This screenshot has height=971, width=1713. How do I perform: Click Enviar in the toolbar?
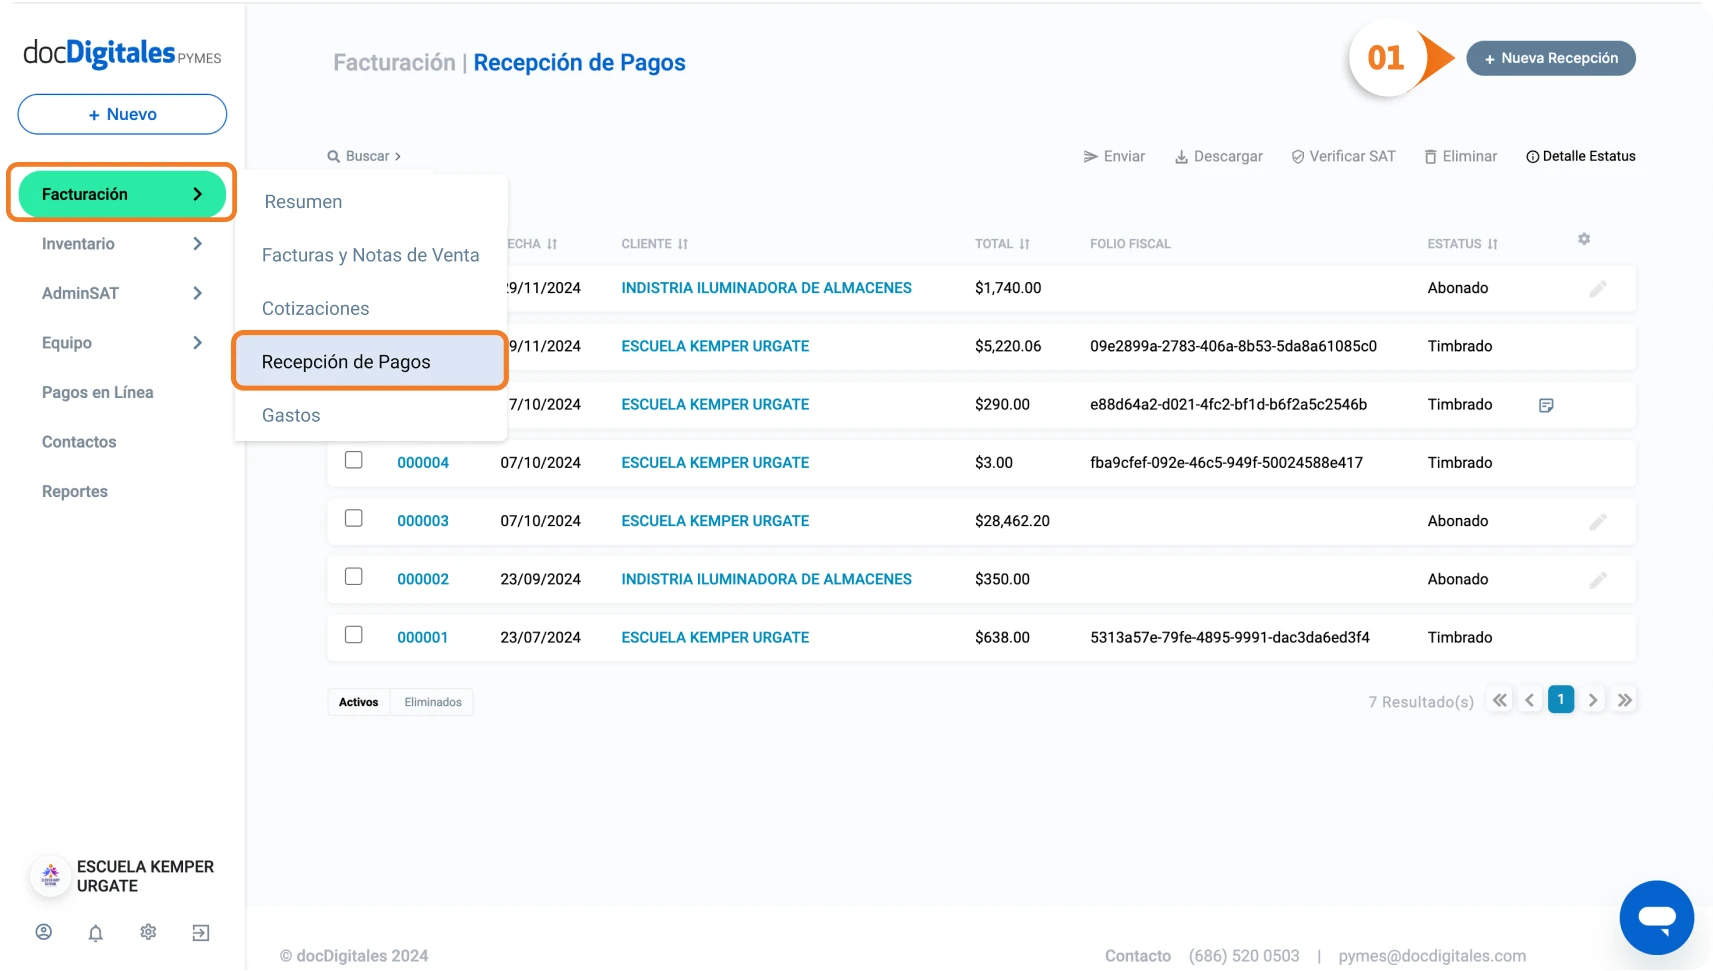1114,156
